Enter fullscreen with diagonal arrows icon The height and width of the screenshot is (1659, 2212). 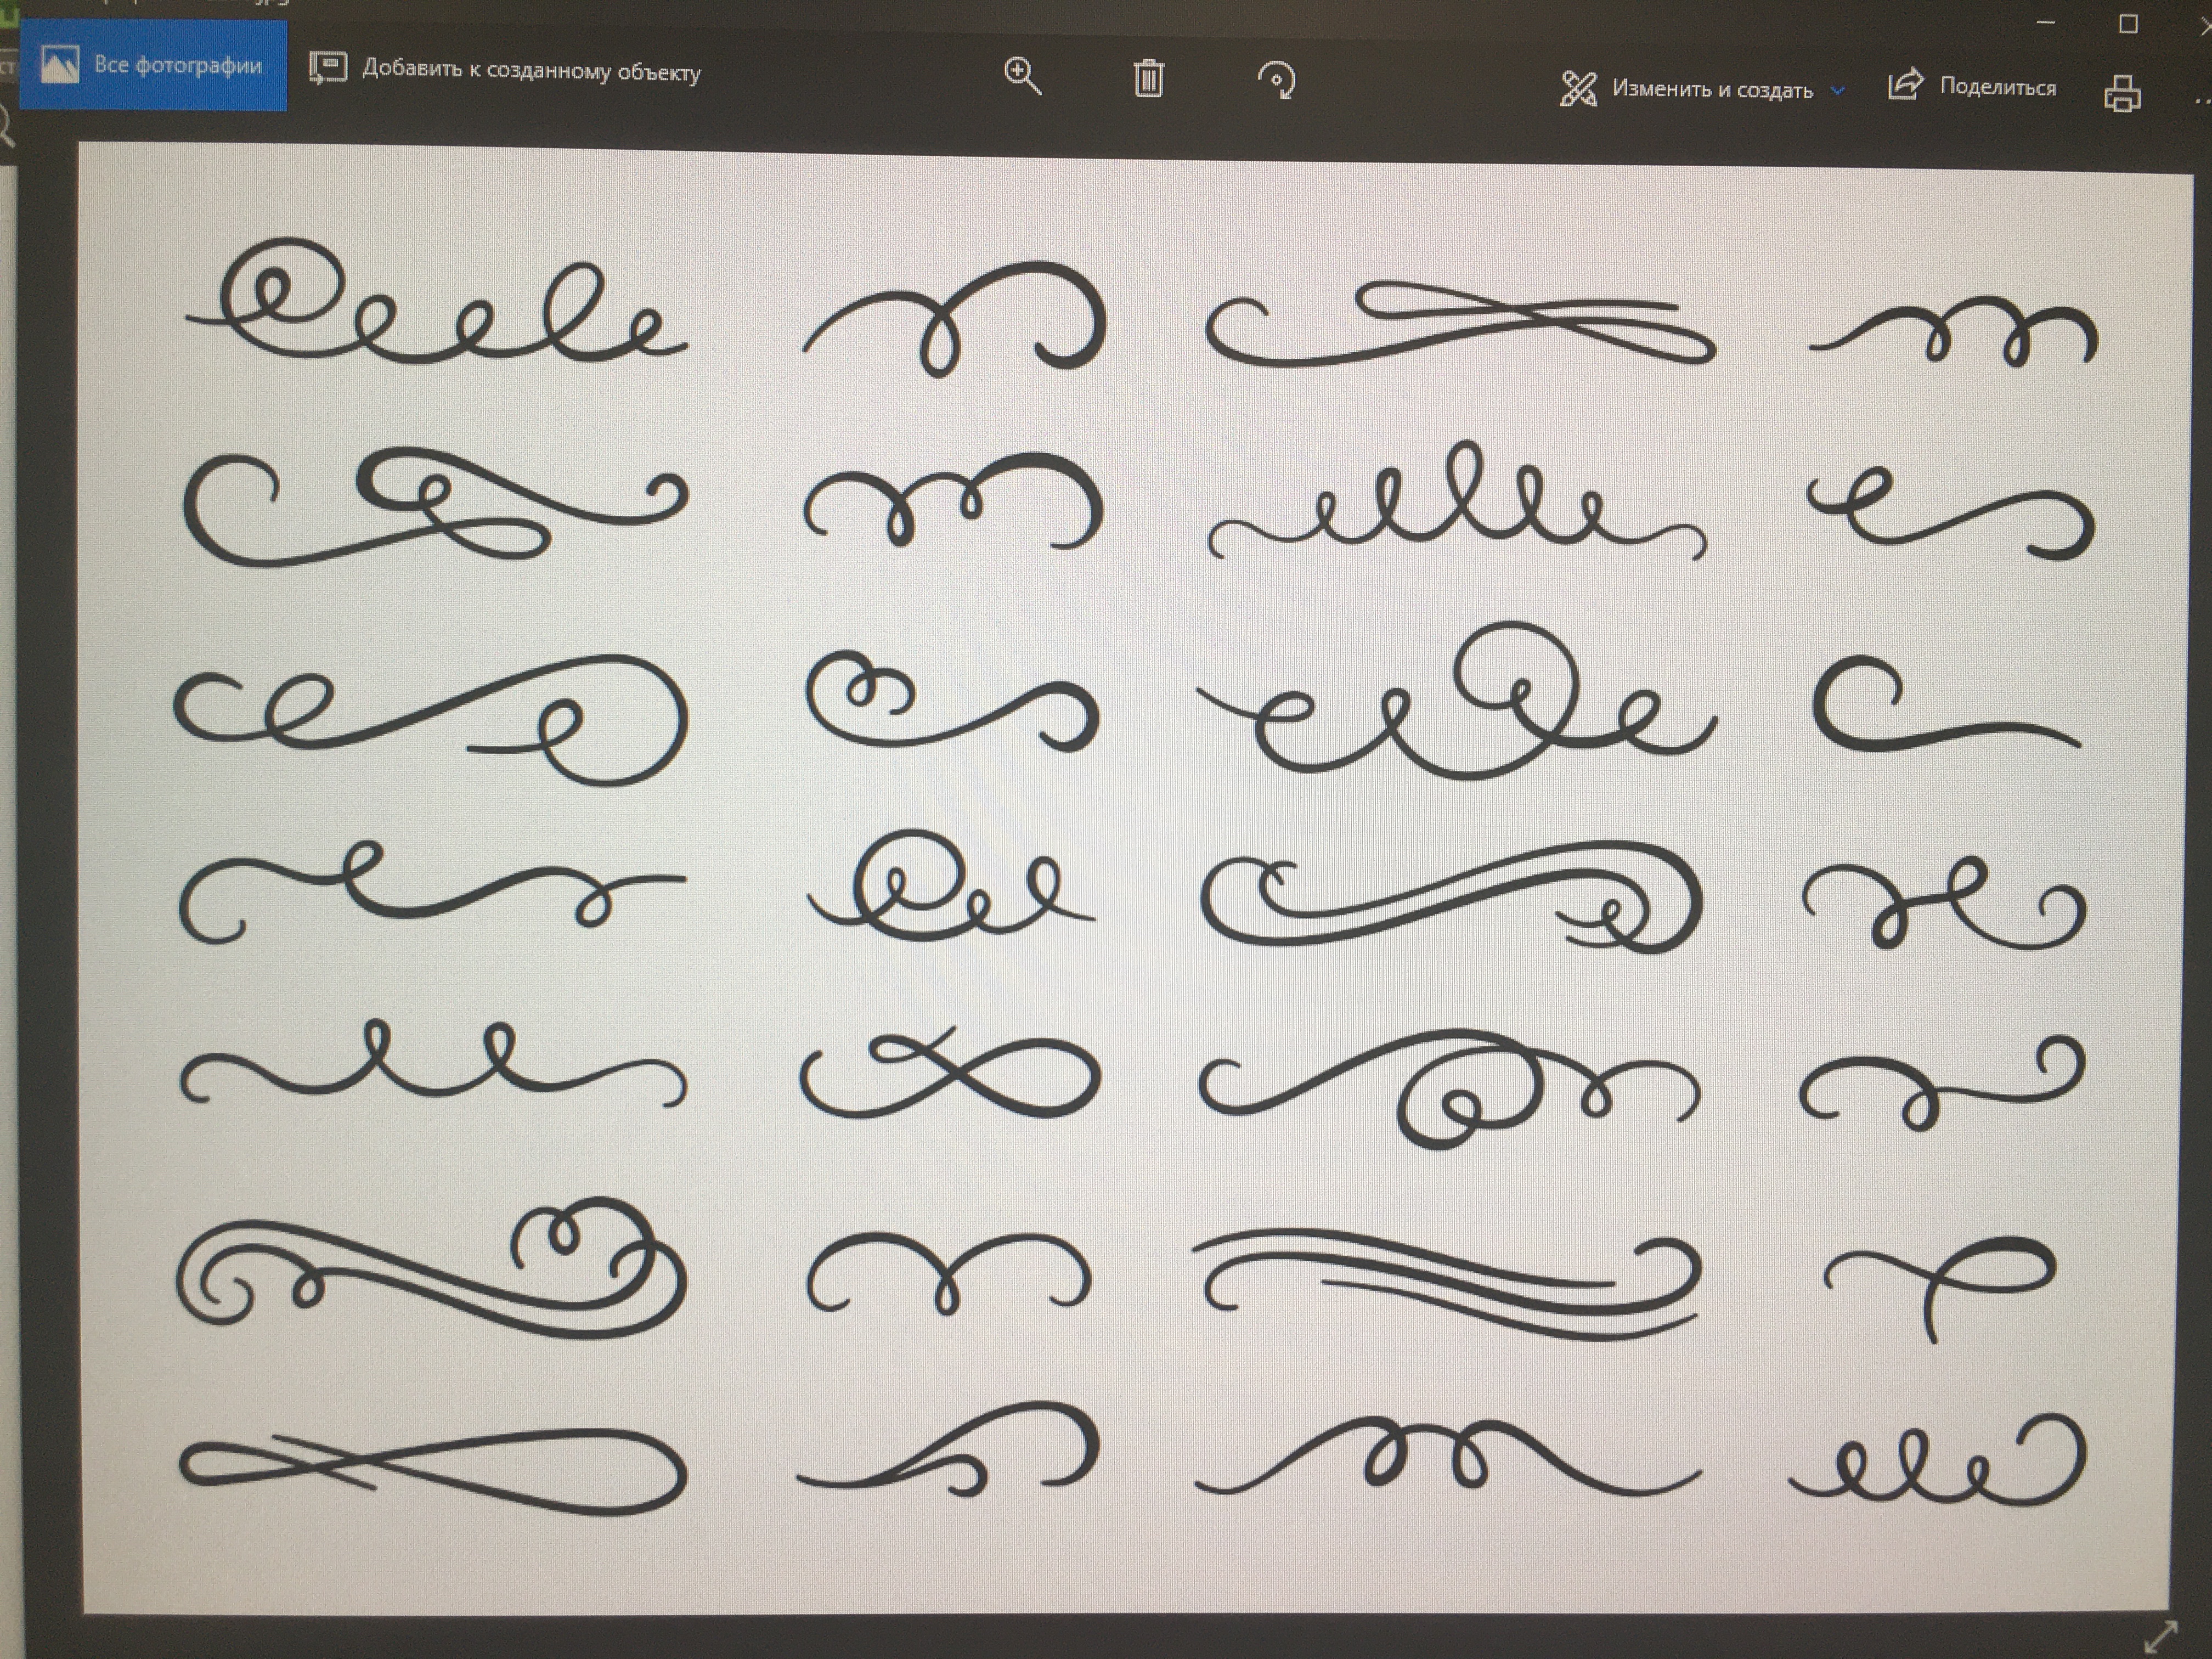click(x=2160, y=1637)
